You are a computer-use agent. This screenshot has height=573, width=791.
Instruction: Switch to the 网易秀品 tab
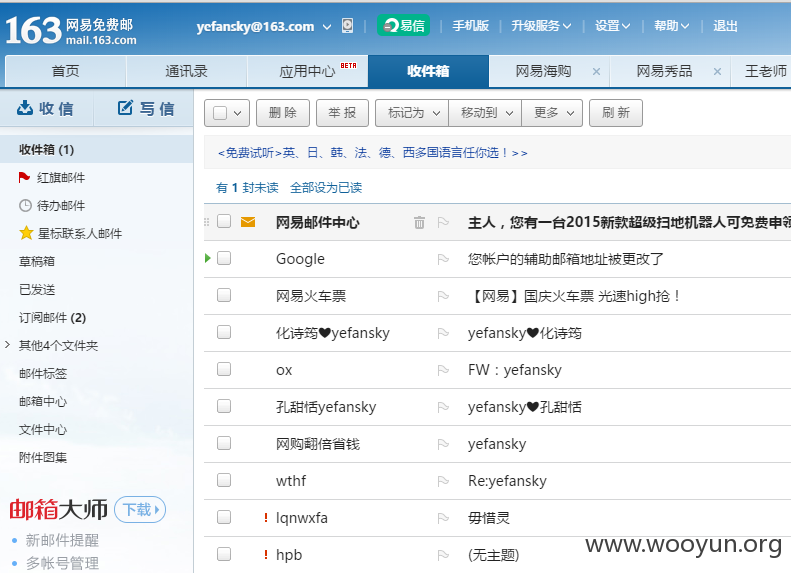tap(664, 71)
